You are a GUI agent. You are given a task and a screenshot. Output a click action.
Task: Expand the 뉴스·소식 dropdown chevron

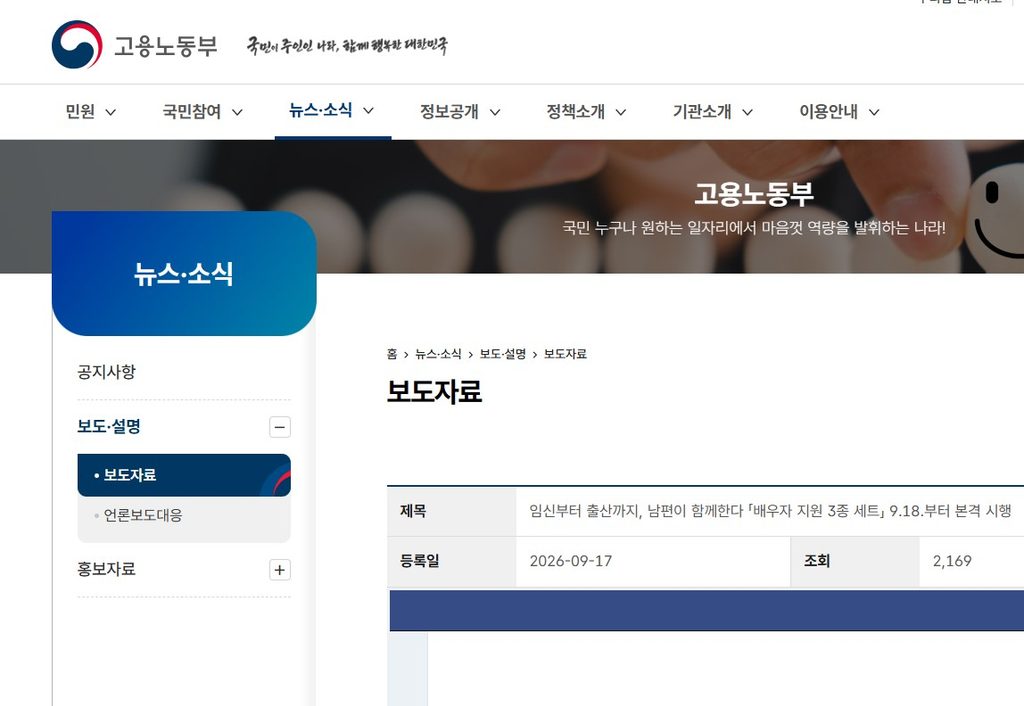click(x=368, y=111)
